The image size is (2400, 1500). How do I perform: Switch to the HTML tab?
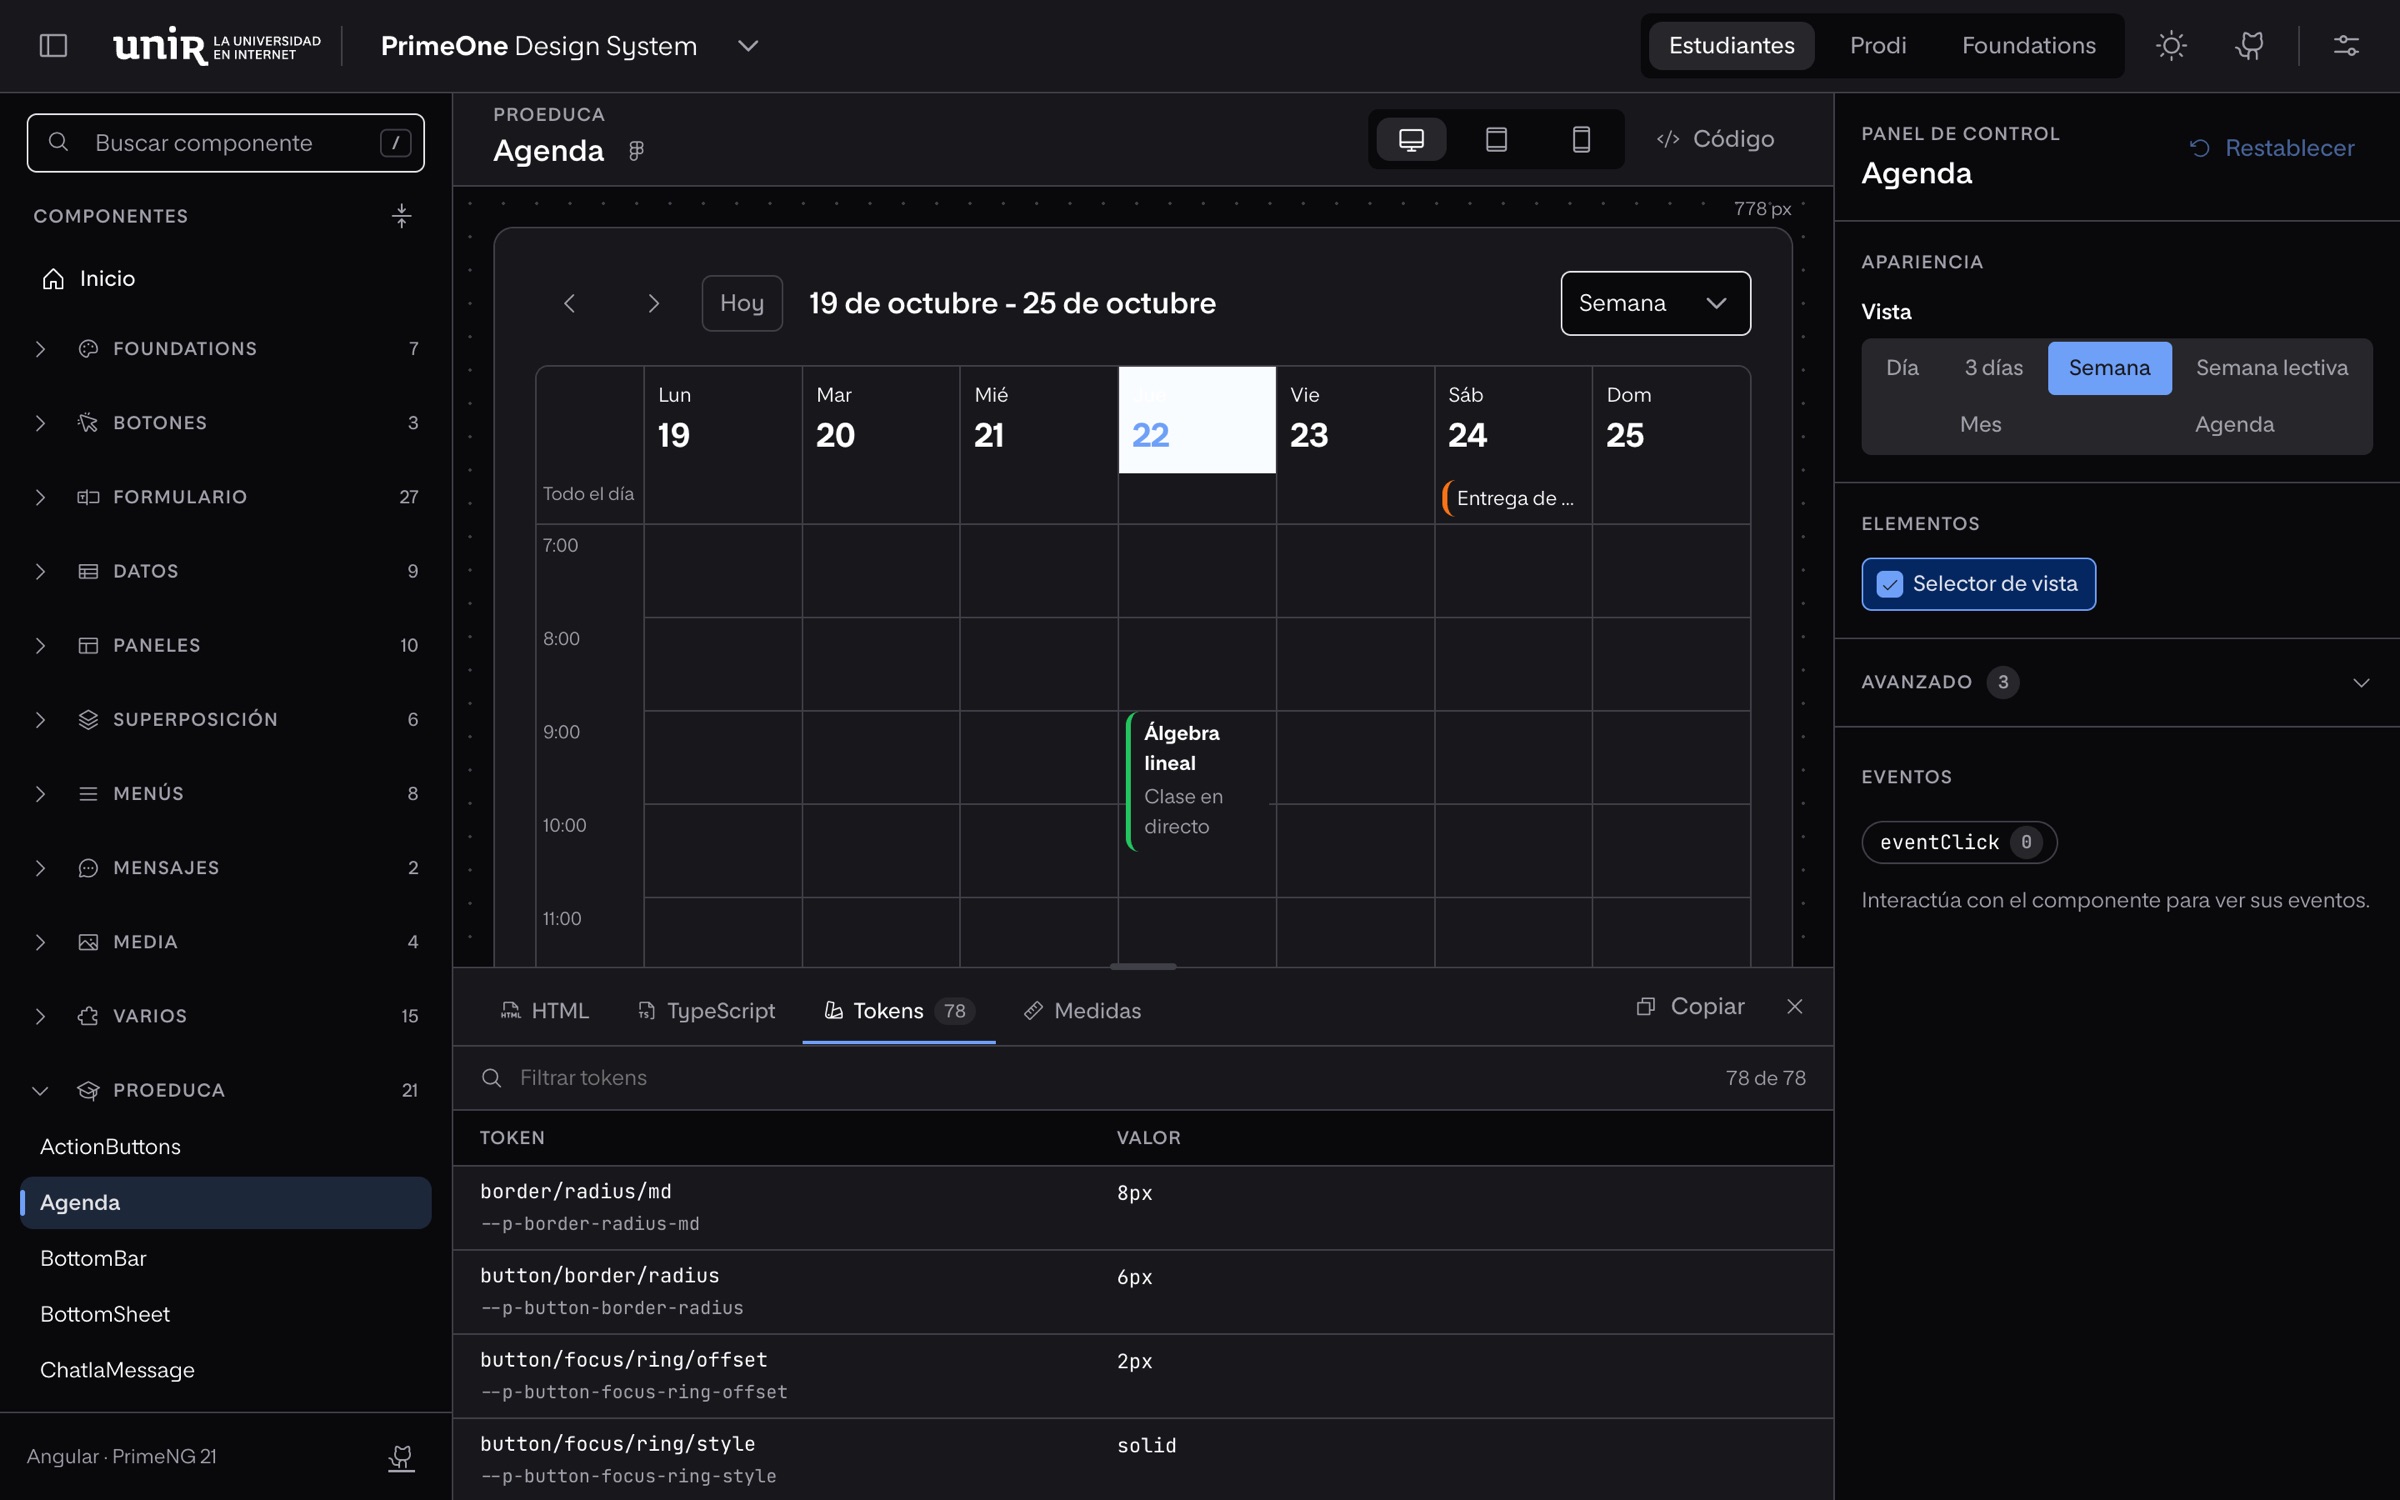point(545,1011)
